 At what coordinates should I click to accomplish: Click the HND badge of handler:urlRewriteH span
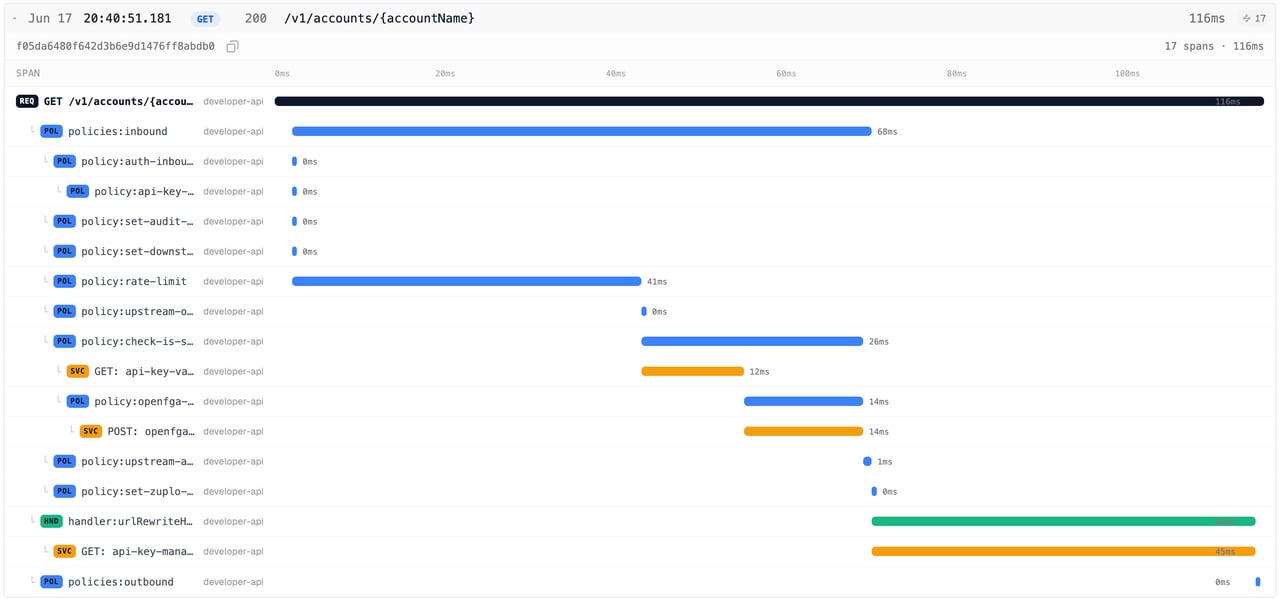coord(51,521)
